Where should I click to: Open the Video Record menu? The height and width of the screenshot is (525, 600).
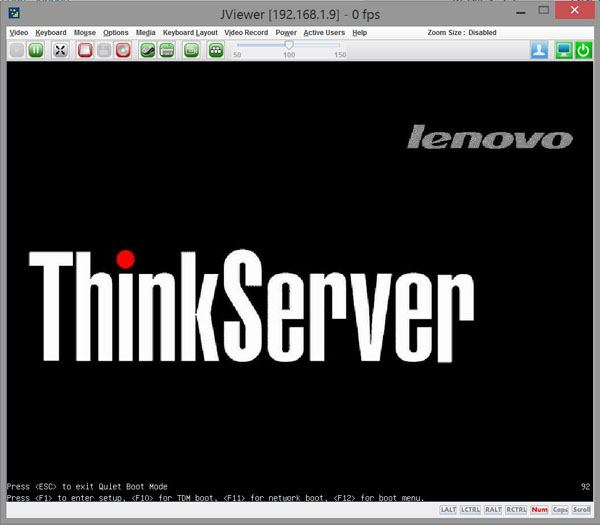tap(246, 33)
